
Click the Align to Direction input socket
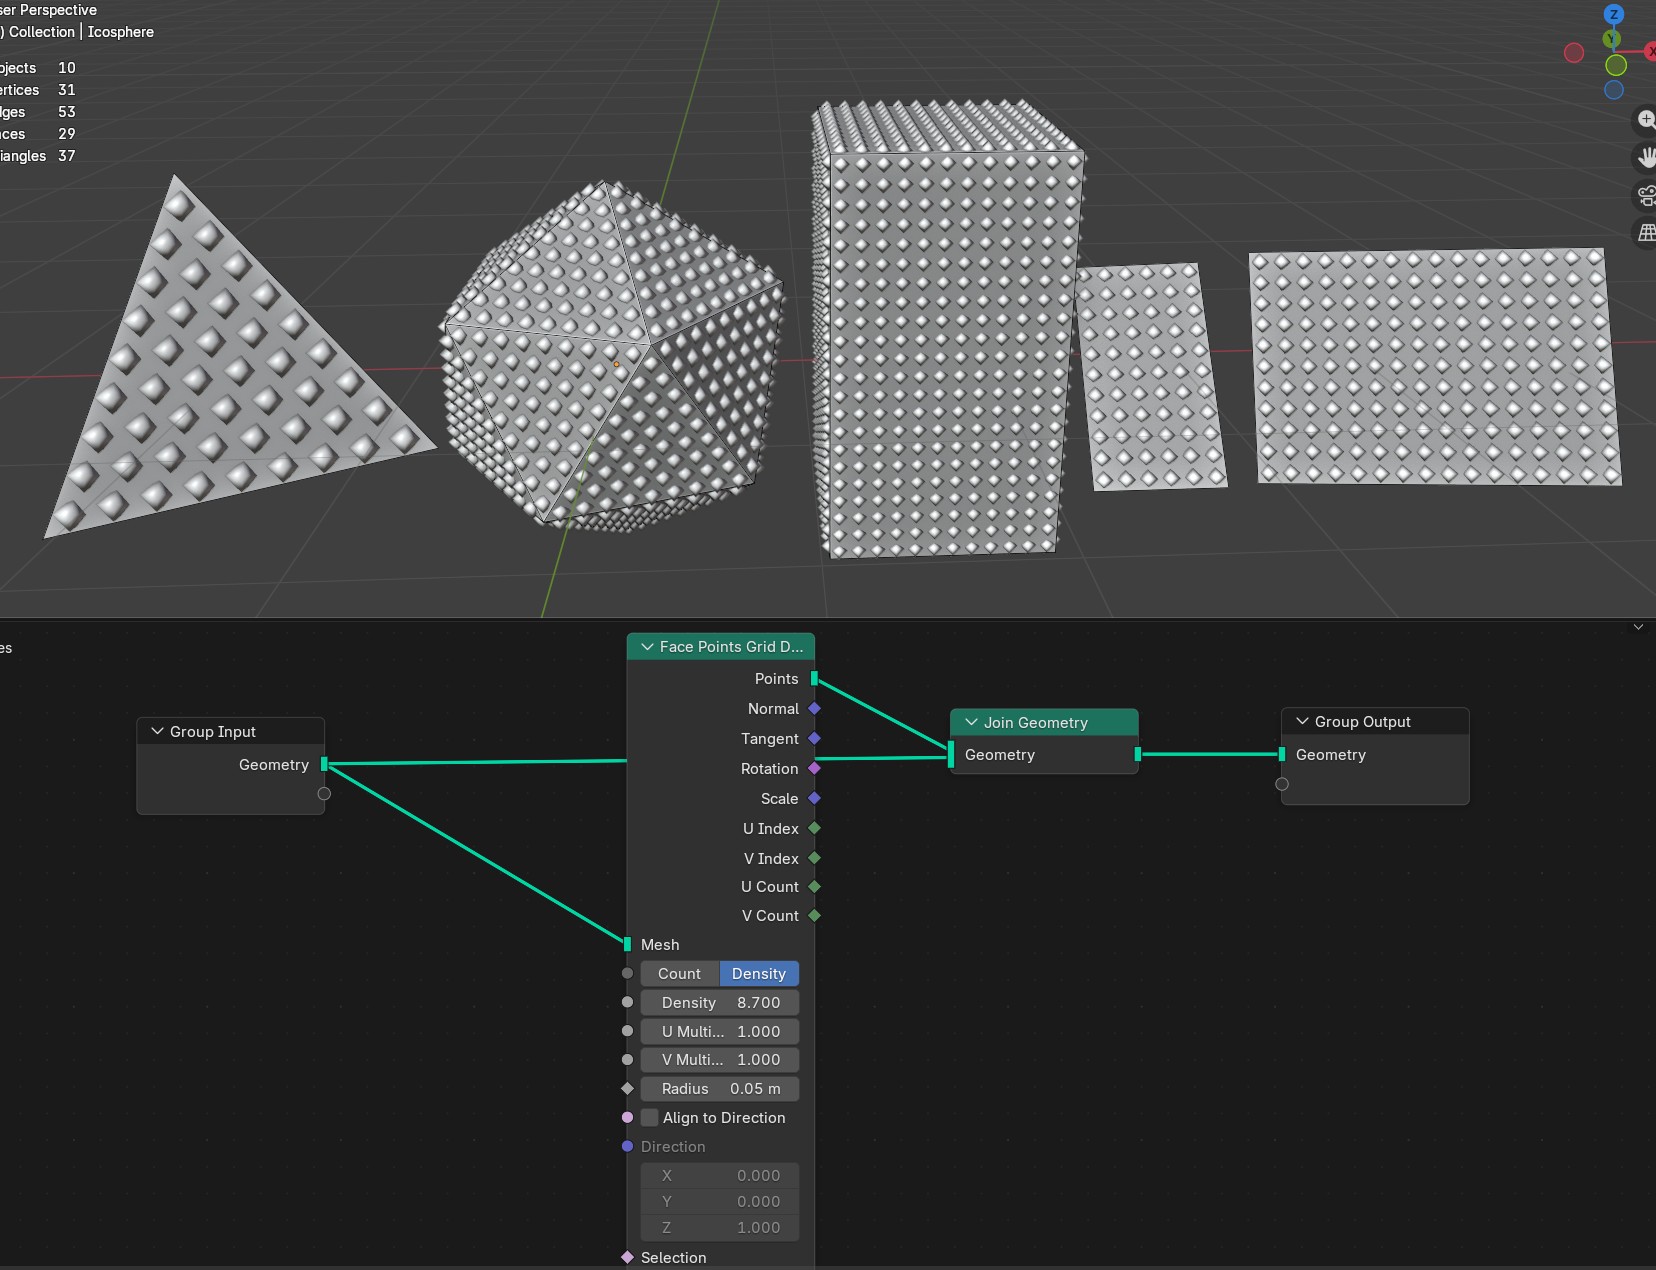627,1117
